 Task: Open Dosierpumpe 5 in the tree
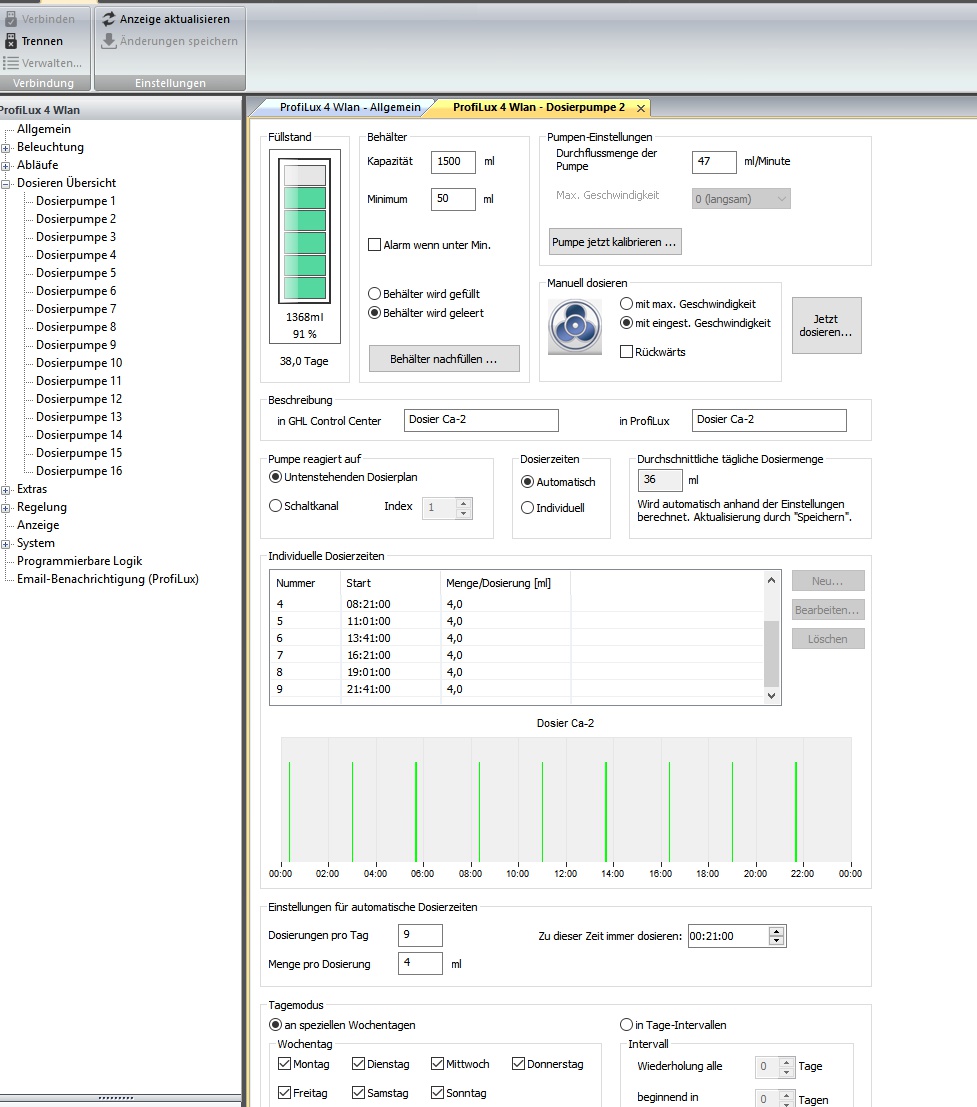[76, 273]
